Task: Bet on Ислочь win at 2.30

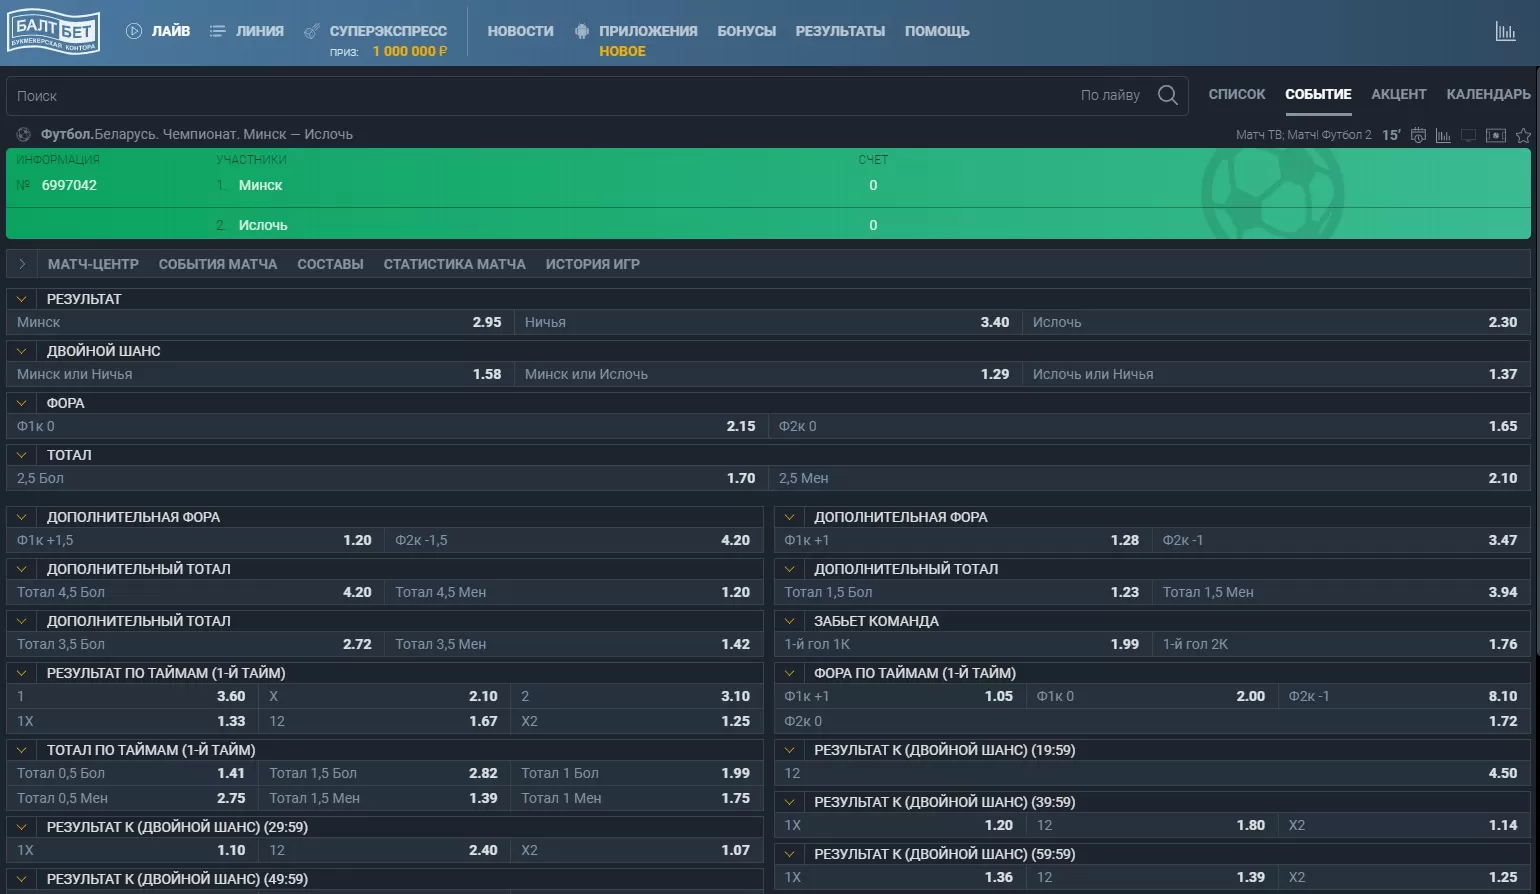Action: pyautogui.click(x=1502, y=322)
